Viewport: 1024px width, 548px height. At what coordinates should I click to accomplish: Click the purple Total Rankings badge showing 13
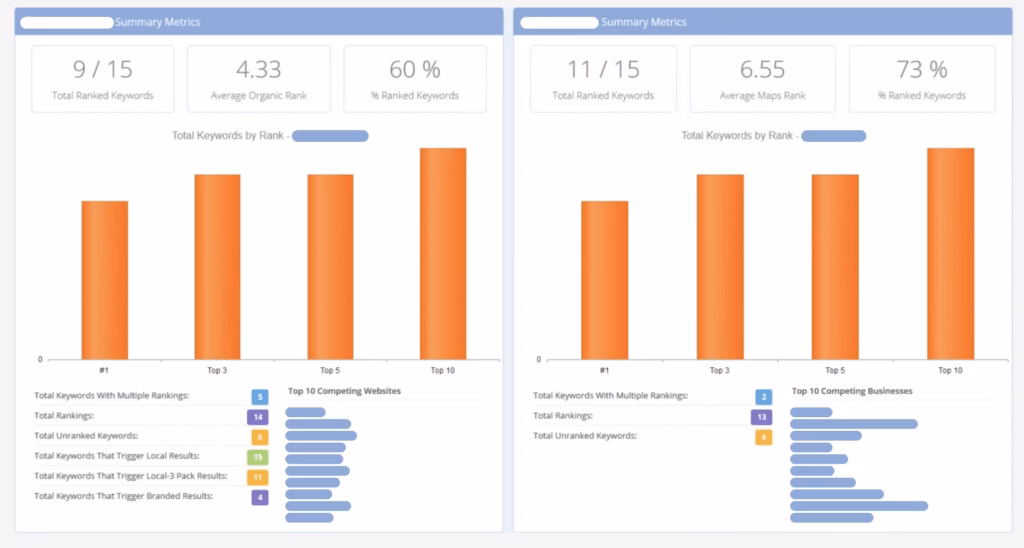(762, 417)
